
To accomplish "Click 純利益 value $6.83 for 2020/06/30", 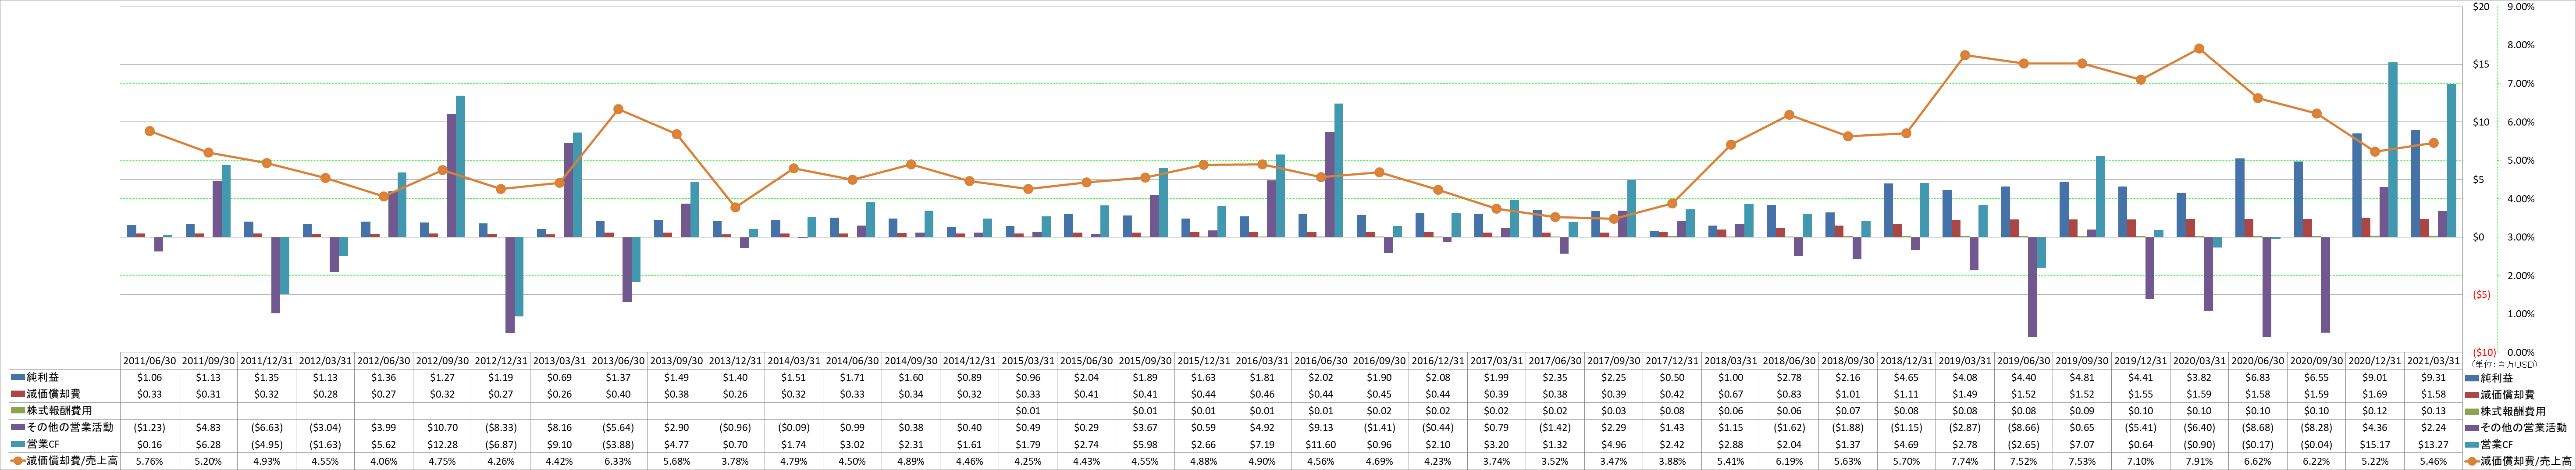I will point(2258,378).
